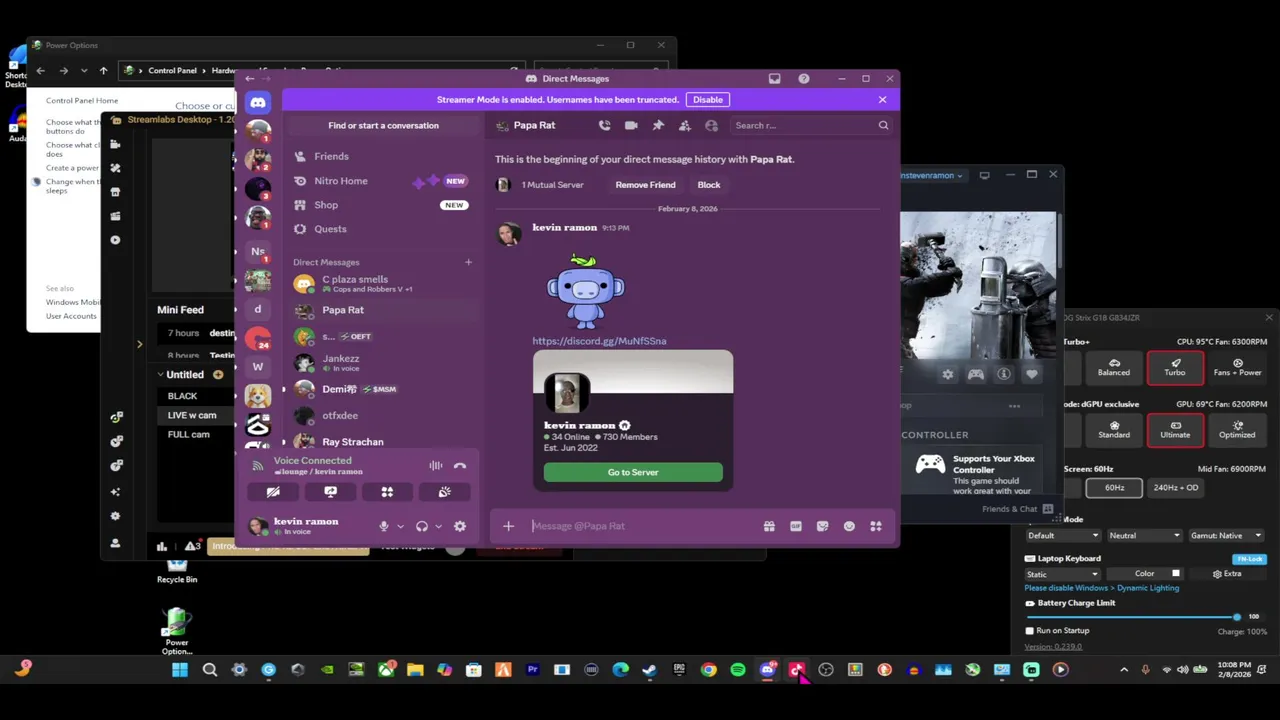This screenshot has width=1280, height=720.
Task: Open Gamut: Native dropdown
Action: tap(1226, 536)
